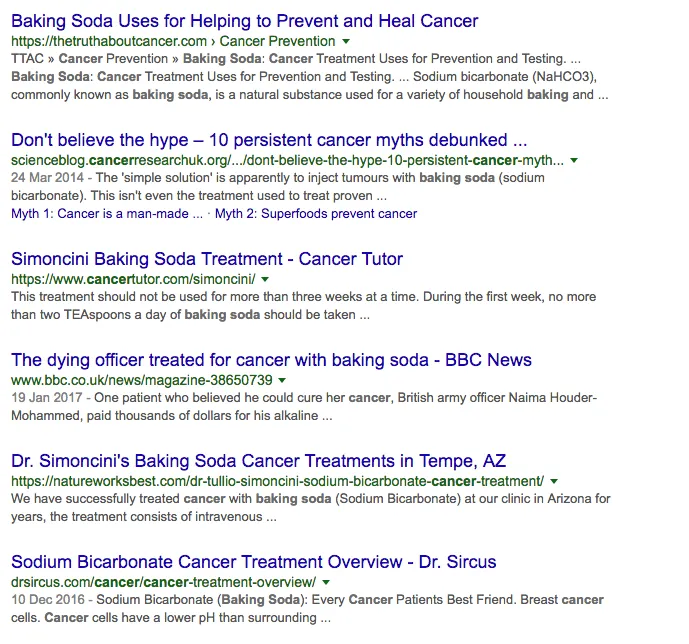The image size is (689, 644).
Task: Click the drsircus.com/cancer URL text
Action: [x=163, y=582]
